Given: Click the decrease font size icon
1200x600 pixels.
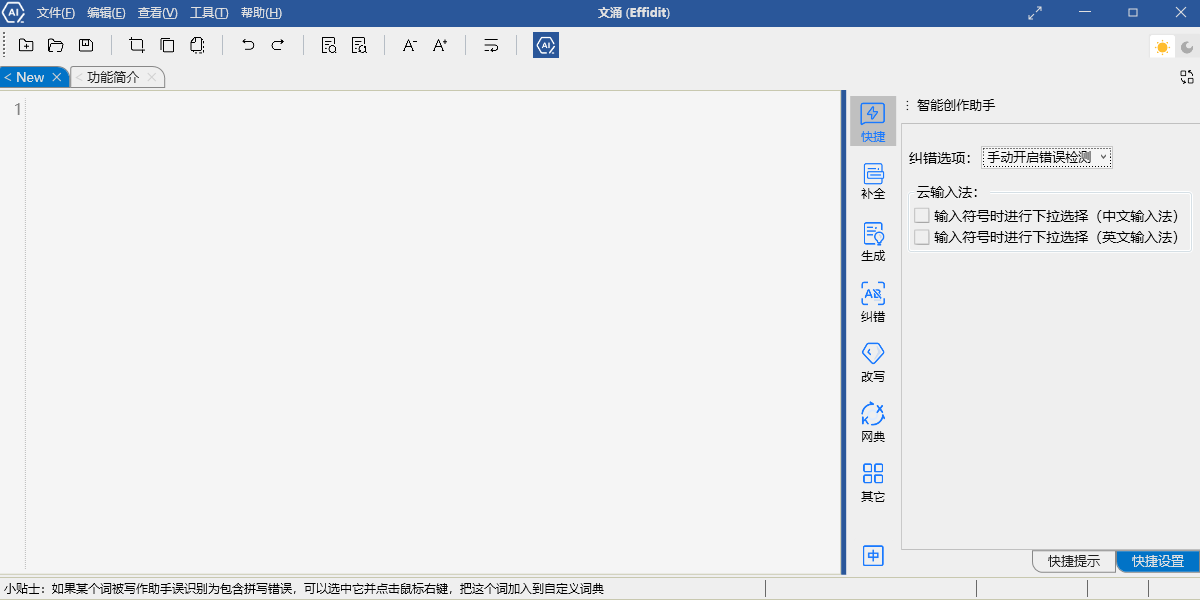Looking at the screenshot, I should click(x=409, y=44).
